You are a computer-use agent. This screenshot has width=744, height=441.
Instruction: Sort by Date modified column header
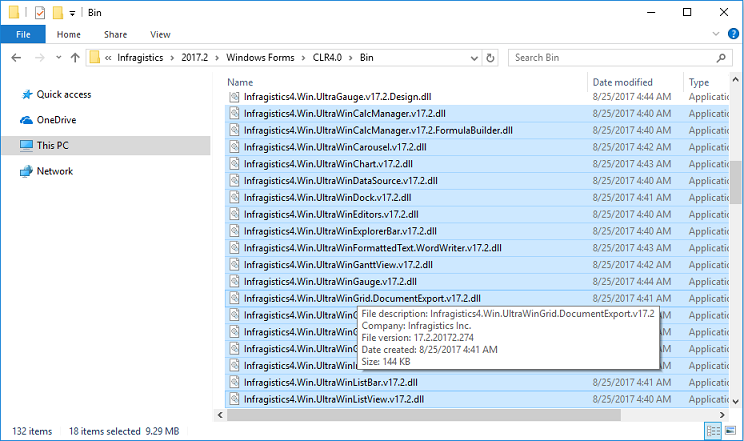(622, 82)
